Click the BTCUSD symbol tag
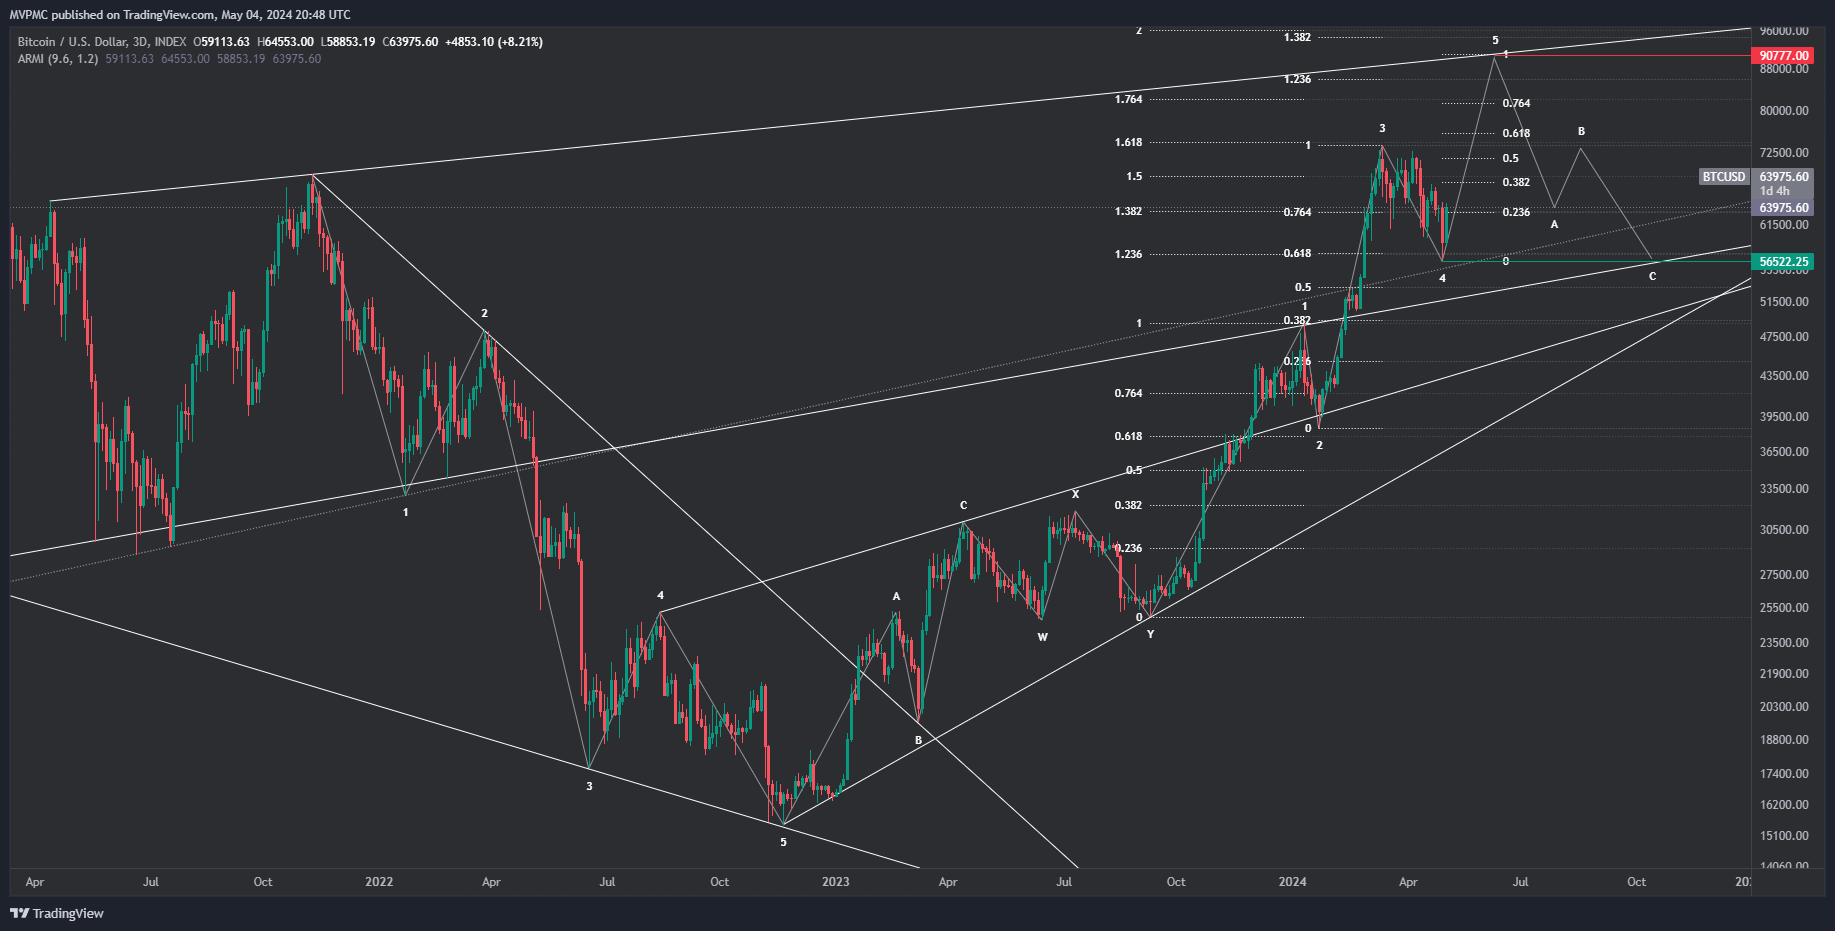1835x931 pixels. (1724, 177)
